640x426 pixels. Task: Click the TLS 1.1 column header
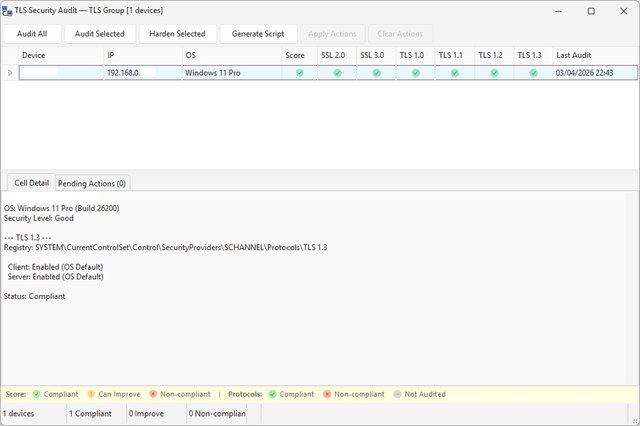point(454,55)
